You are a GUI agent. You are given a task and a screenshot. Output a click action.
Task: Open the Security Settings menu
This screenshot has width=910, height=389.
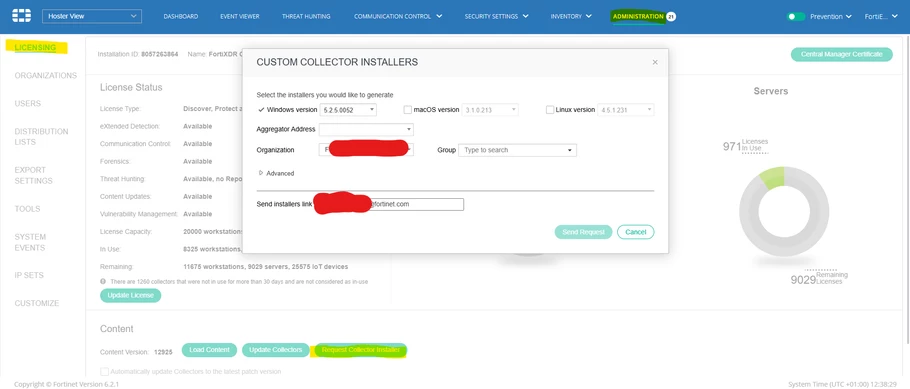tap(496, 16)
